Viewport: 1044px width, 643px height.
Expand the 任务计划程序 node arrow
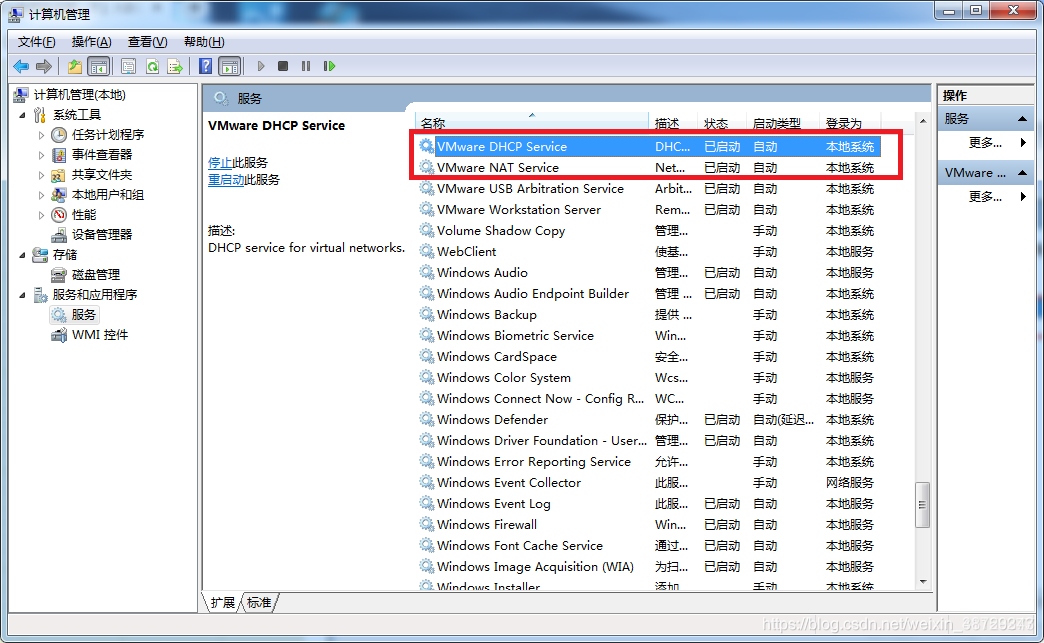pyautogui.click(x=41, y=135)
